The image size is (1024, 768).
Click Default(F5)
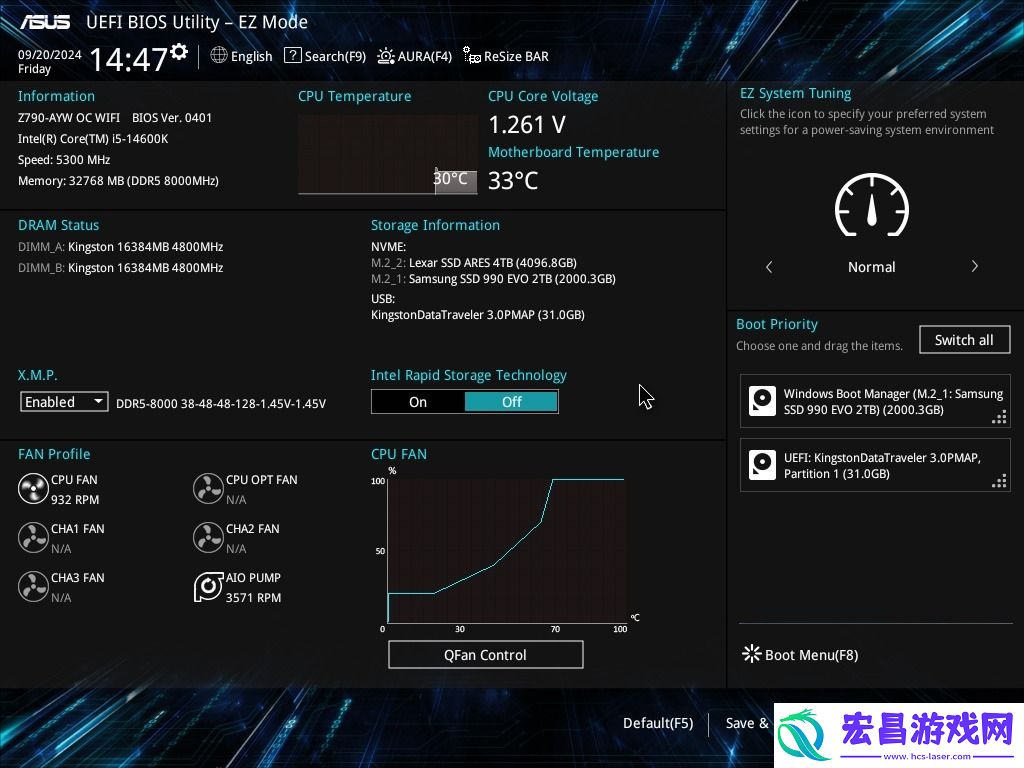coord(658,723)
